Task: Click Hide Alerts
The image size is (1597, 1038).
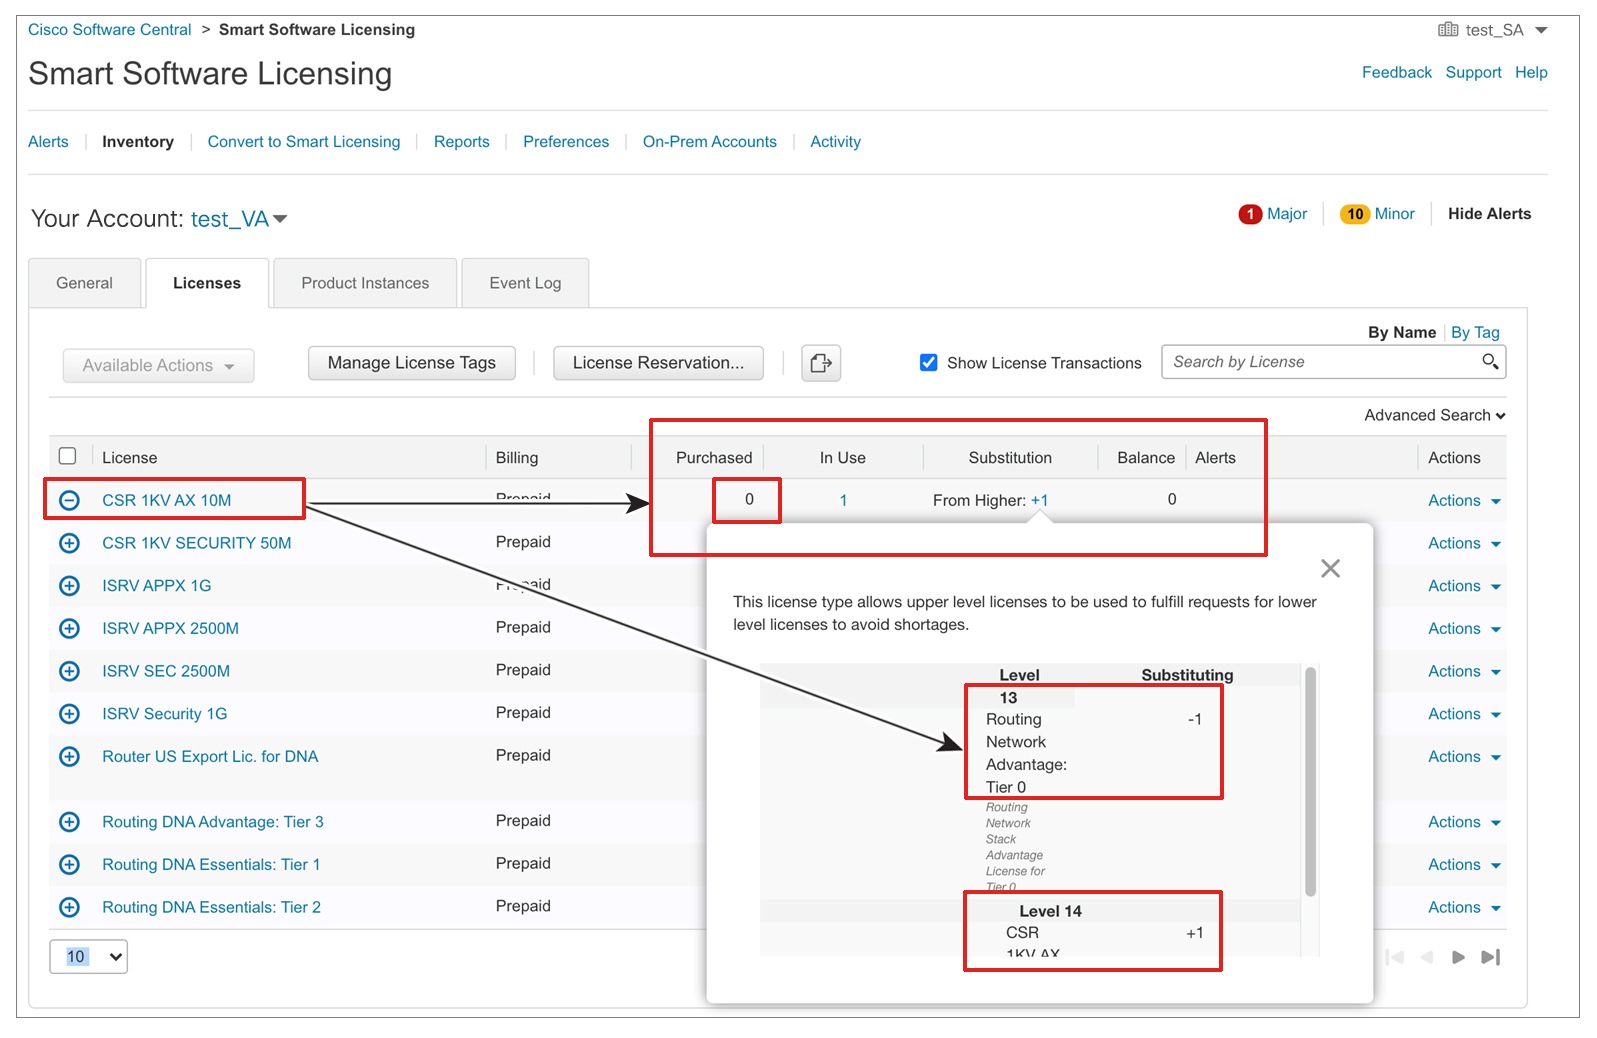Action: [1489, 214]
